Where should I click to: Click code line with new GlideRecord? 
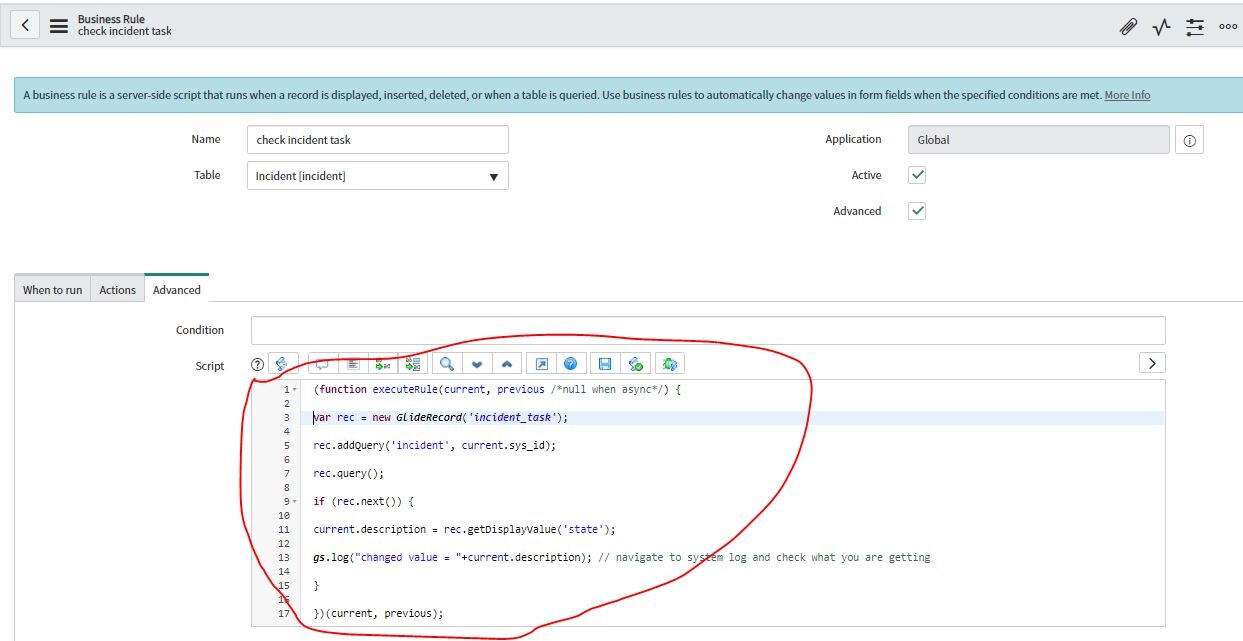tap(440, 418)
